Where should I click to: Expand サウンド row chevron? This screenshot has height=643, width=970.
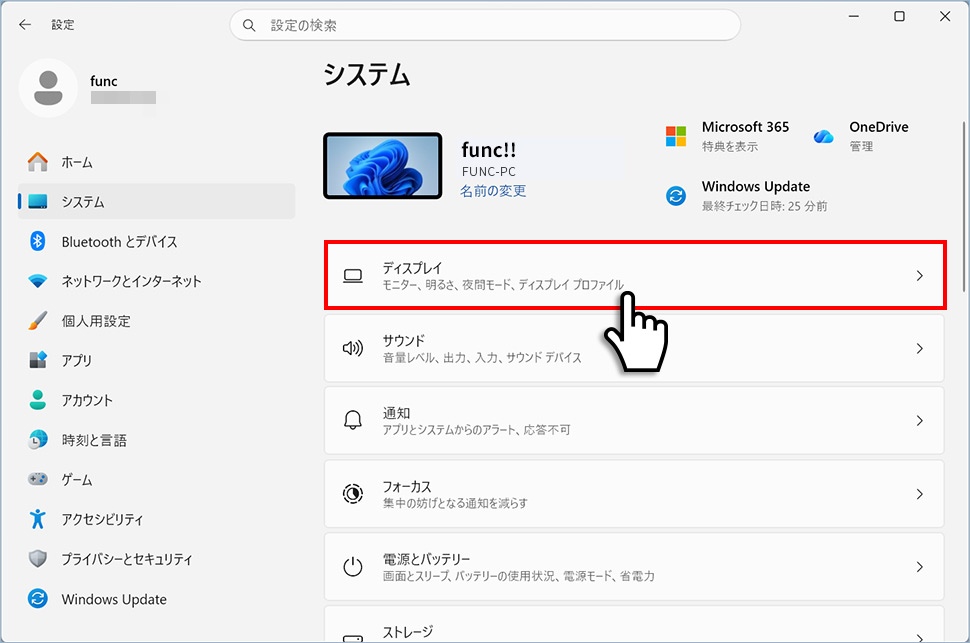(x=920, y=348)
